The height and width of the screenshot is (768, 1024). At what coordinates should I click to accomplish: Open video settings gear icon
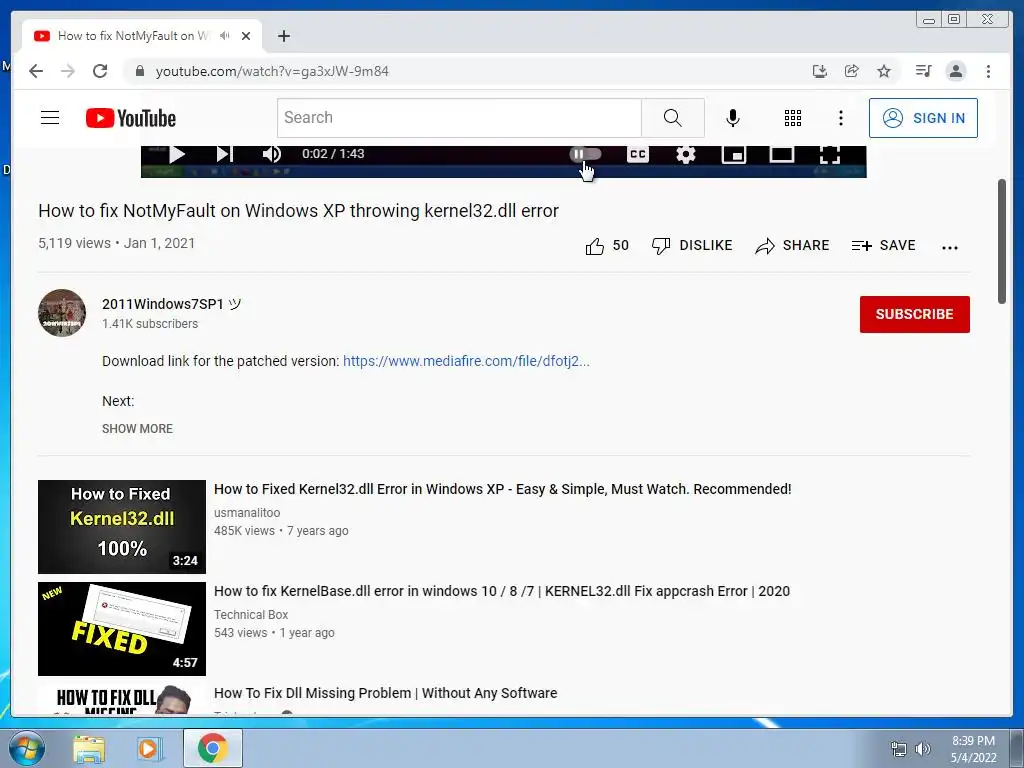(686, 154)
